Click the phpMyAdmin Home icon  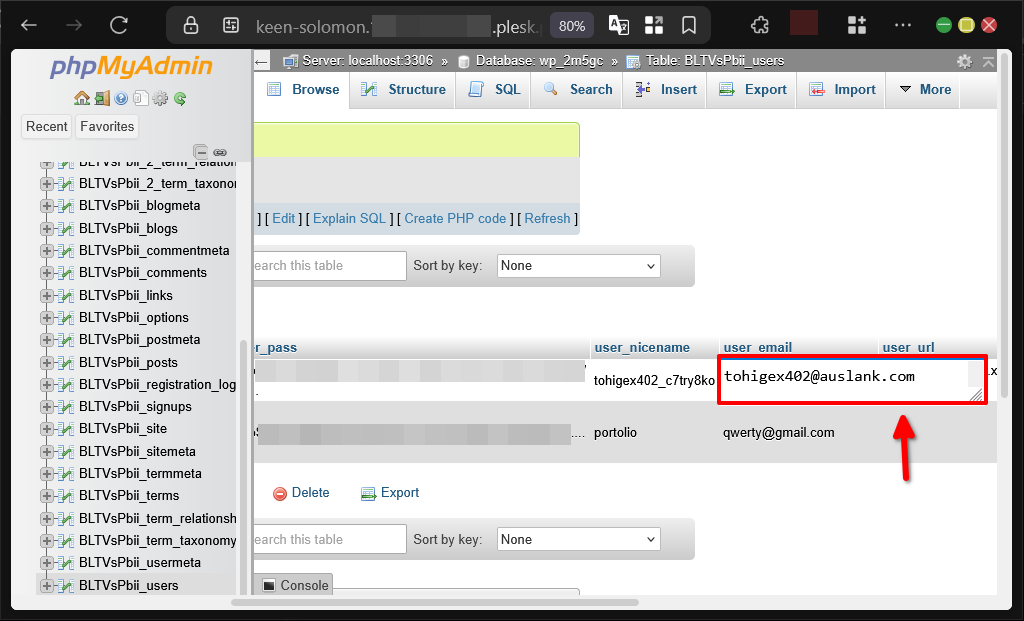coord(82,98)
